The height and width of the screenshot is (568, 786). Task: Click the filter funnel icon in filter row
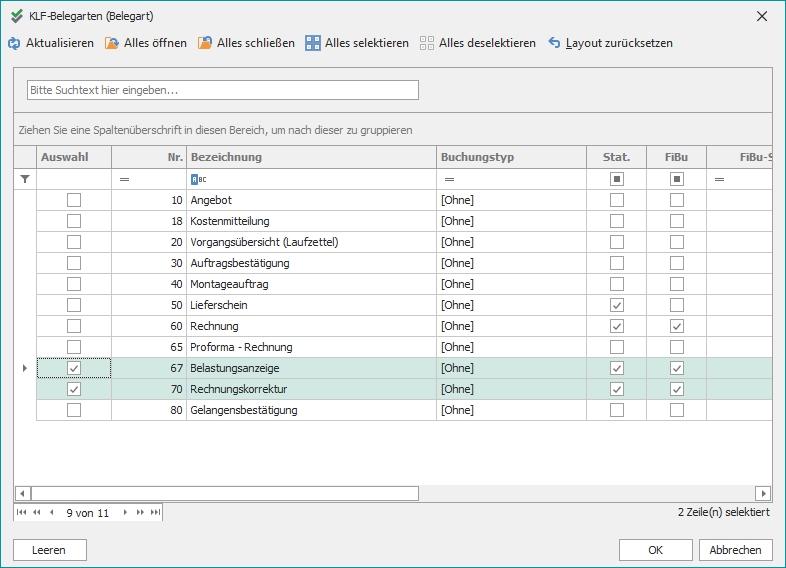[x=25, y=179]
